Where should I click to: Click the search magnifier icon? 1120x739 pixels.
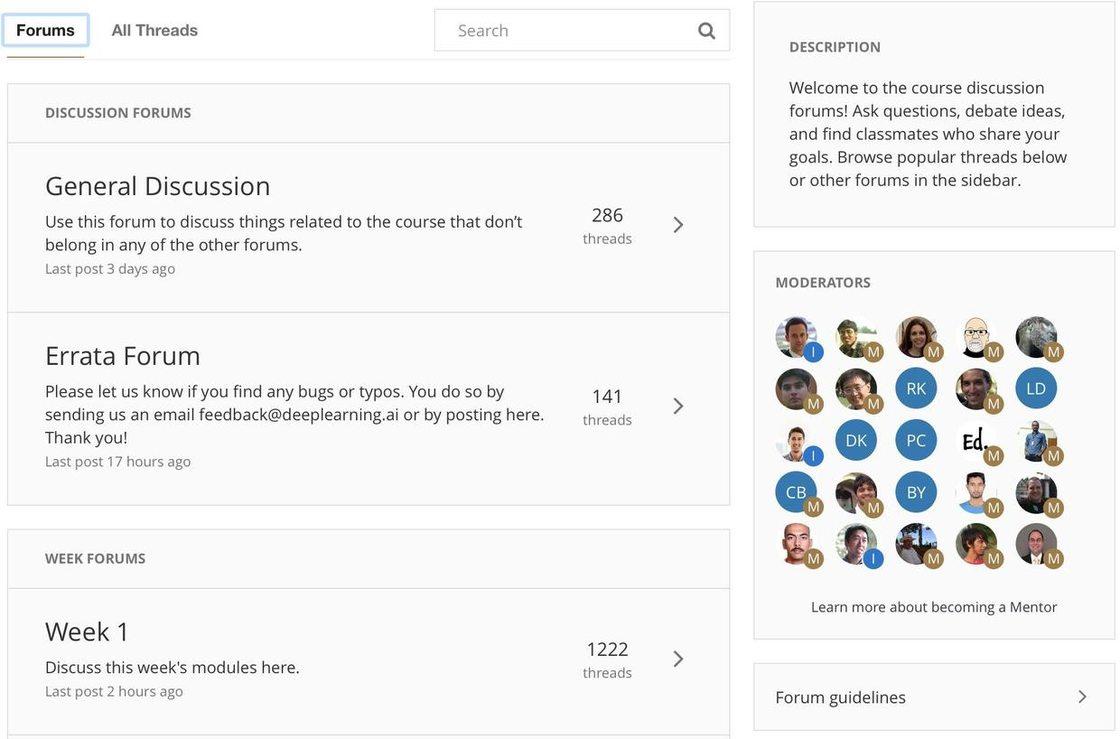click(x=706, y=31)
